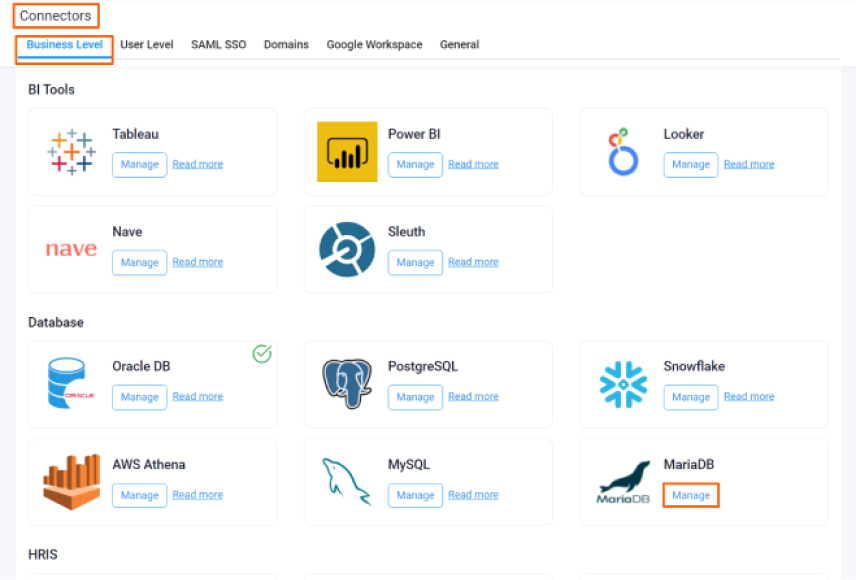Open the Google Workspace tab
Screen dimensions: 856x580
tap(374, 45)
